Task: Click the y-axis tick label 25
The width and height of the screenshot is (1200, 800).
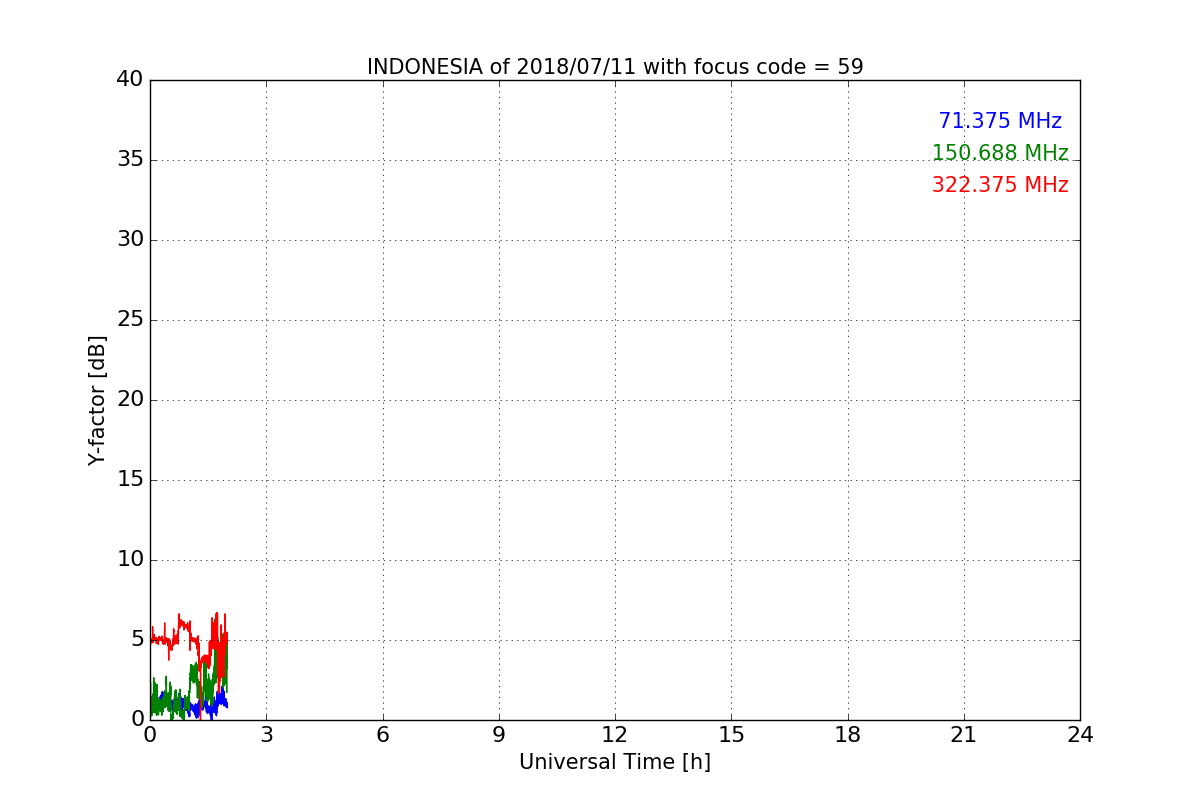Action: pyautogui.click(x=130, y=320)
